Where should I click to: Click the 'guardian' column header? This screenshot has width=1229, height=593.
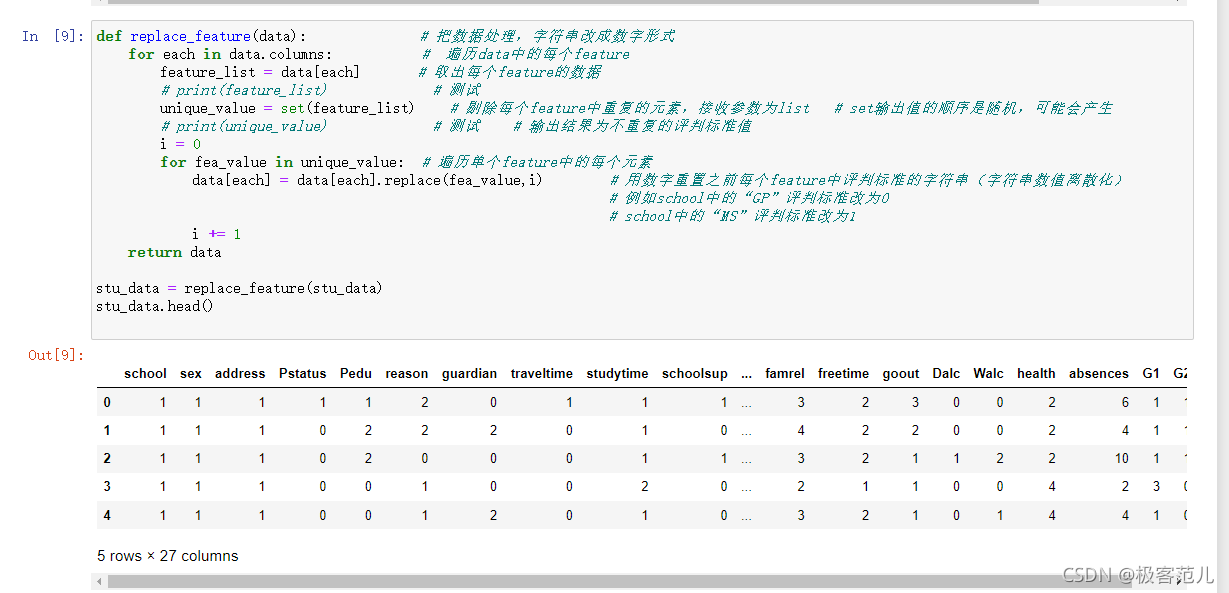469,373
